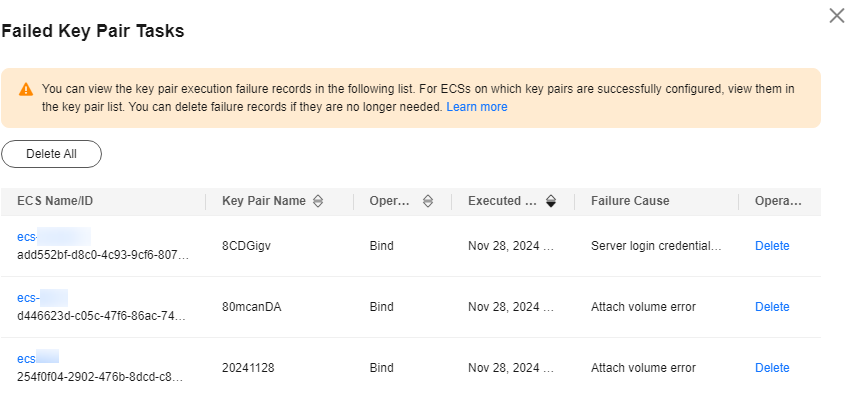Image resolution: width=850 pixels, height=396 pixels.
Task: Delete the 20241128 failed record
Action: (x=772, y=368)
